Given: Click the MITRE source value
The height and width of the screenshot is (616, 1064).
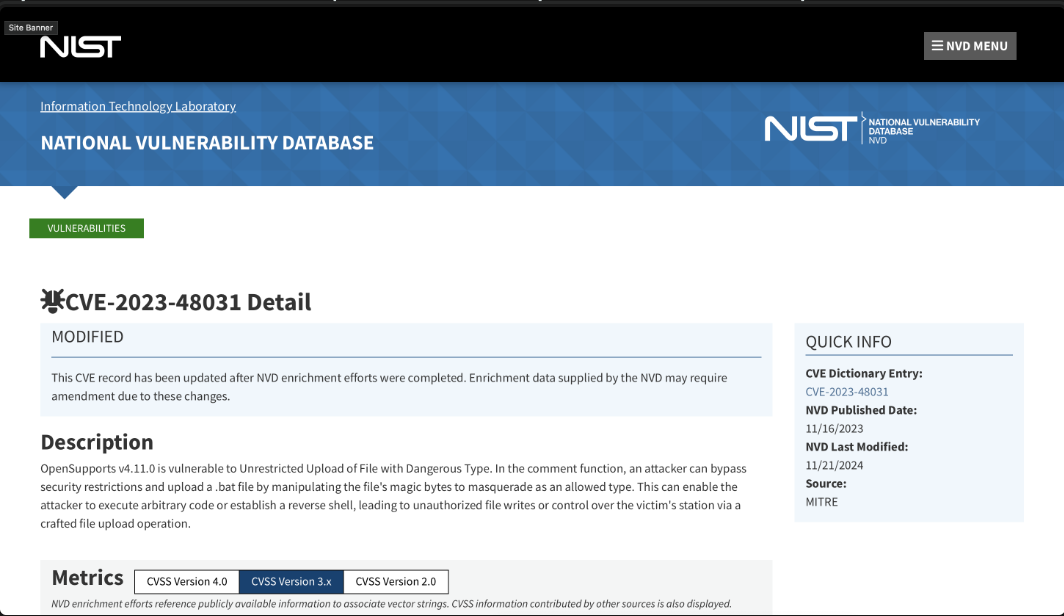Looking at the screenshot, I should pos(822,502).
